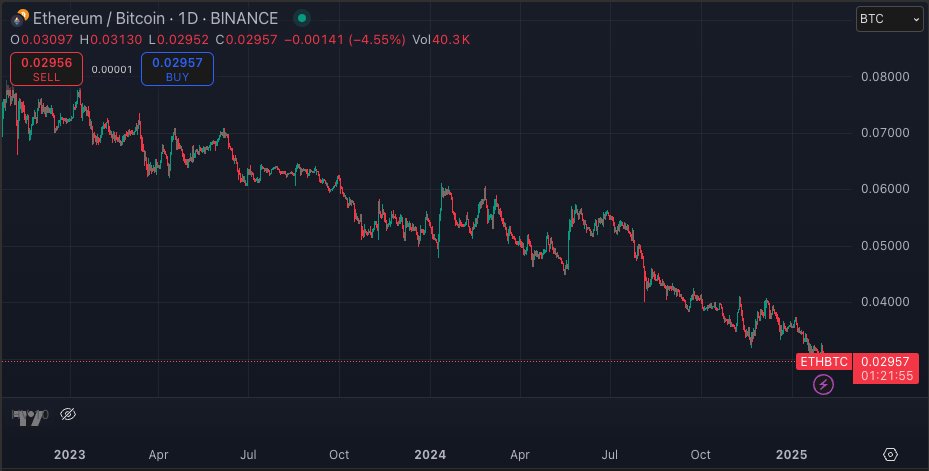Click the 2025 label on time axis
This screenshot has width=929, height=471.
pos(792,455)
